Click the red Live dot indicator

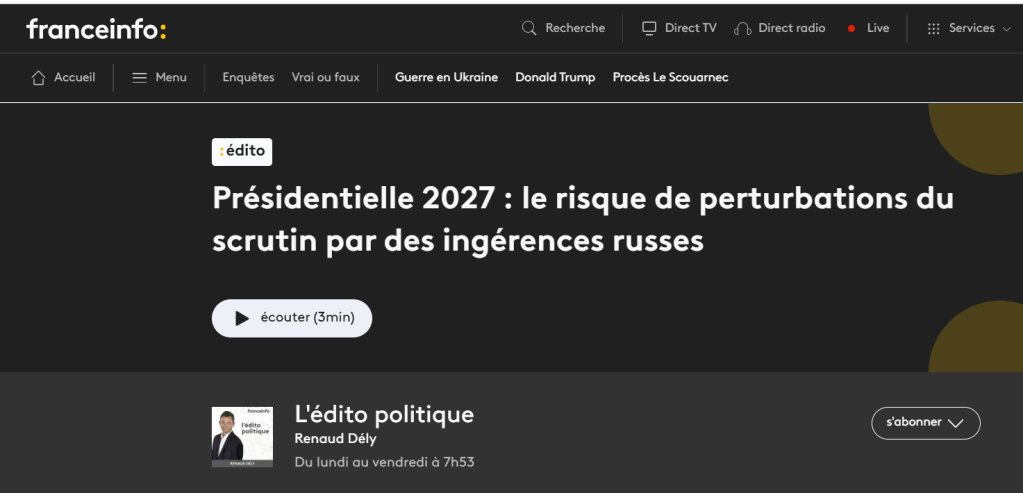point(851,29)
